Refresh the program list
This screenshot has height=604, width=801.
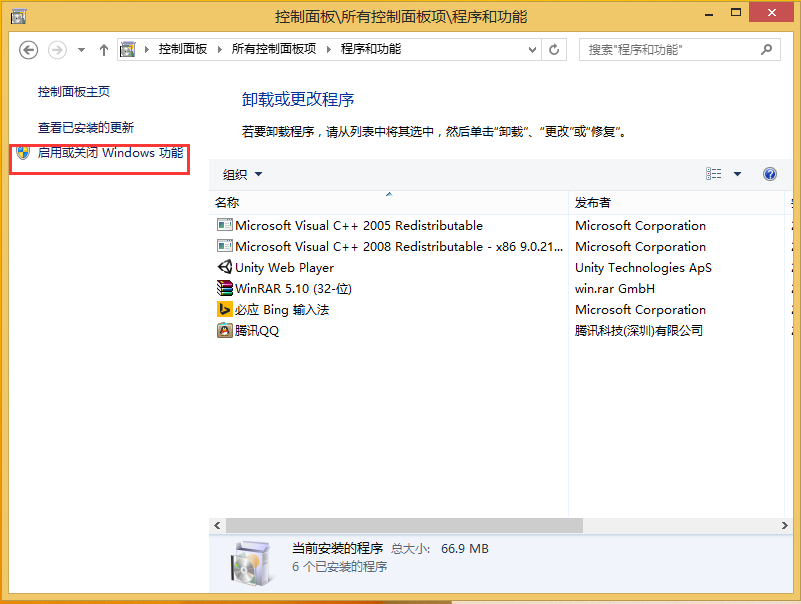[x=554, y=50]
